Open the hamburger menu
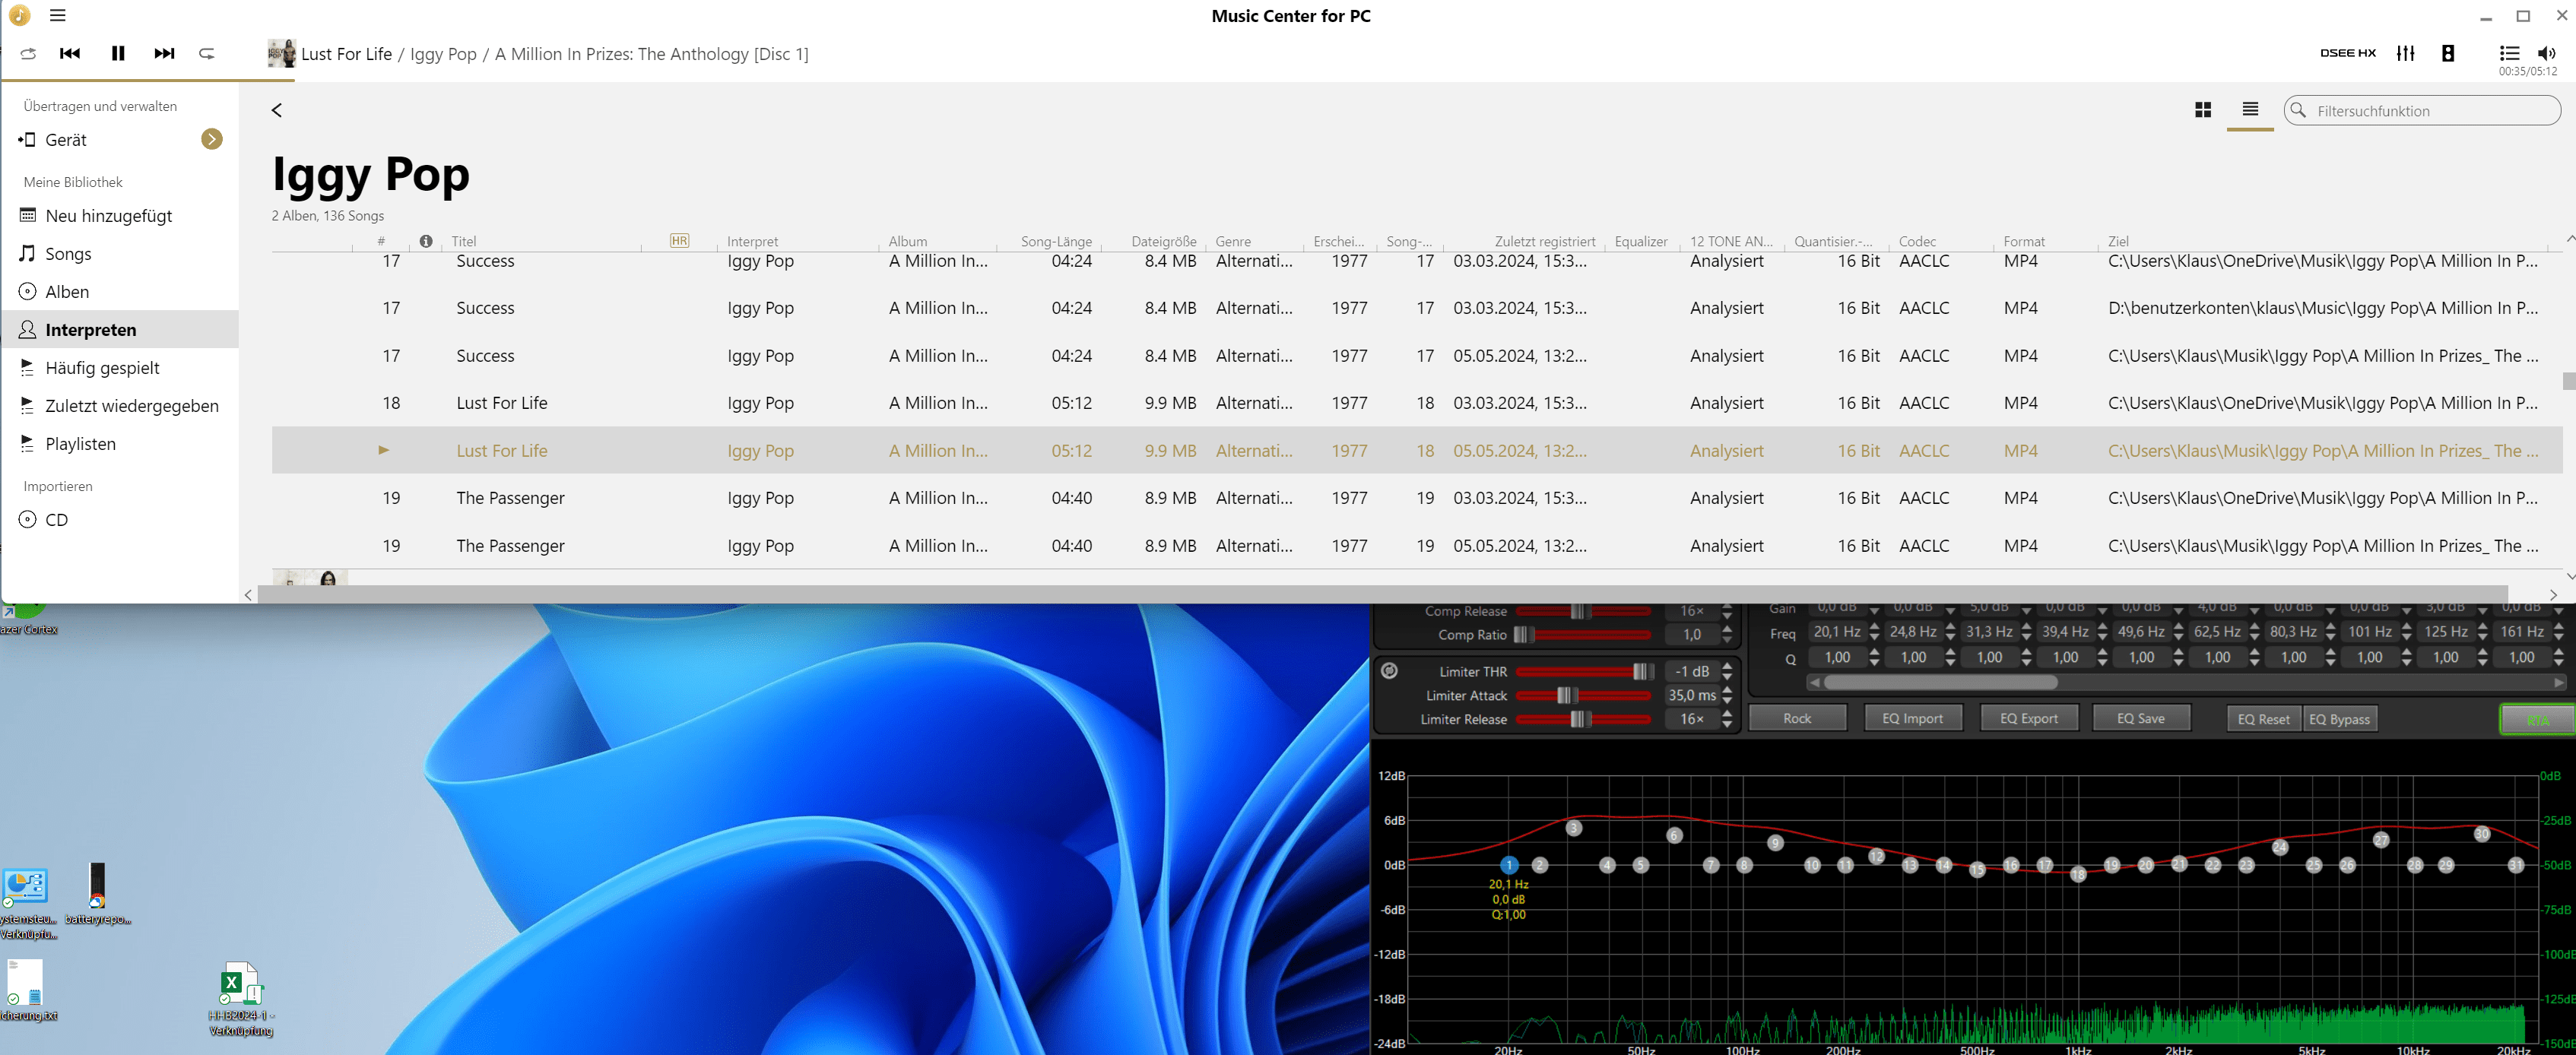The image size is (2576, 1055). [x=58, y=15]
